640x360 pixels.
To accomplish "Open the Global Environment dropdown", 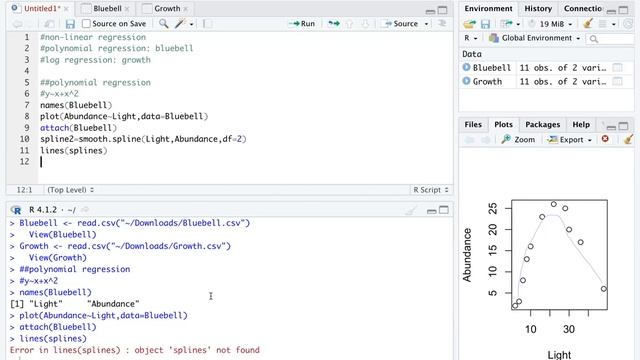I will pyautogui.click(x=535, y=38).
